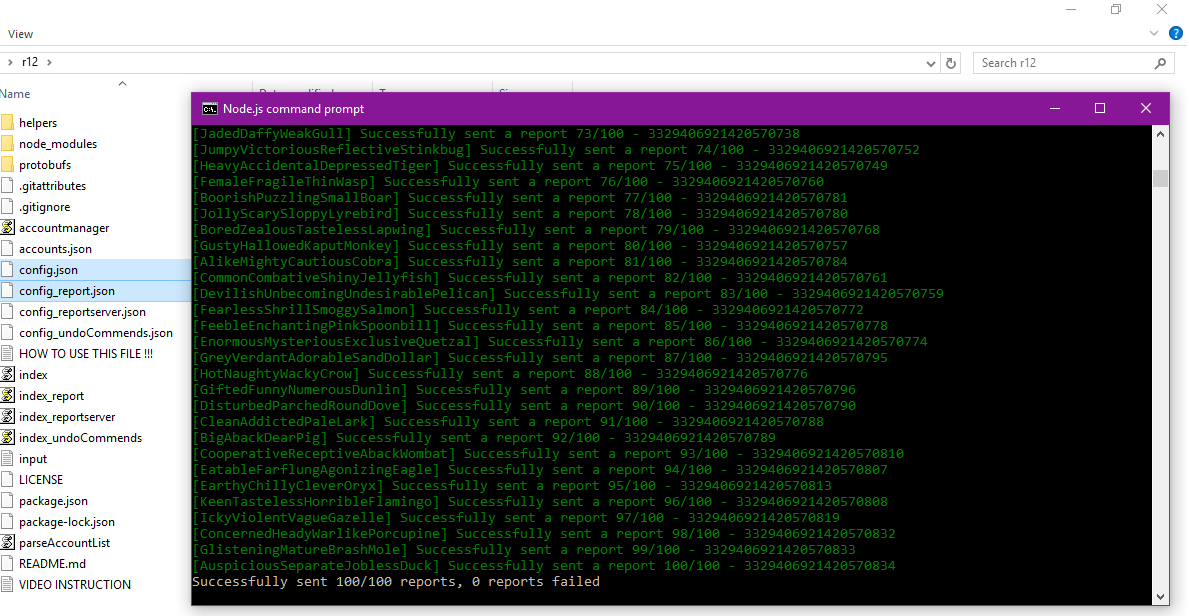Select the index_undoCommends script icon
The width and height of the screenshot is (1189, 616).
(x=8, y=438)
